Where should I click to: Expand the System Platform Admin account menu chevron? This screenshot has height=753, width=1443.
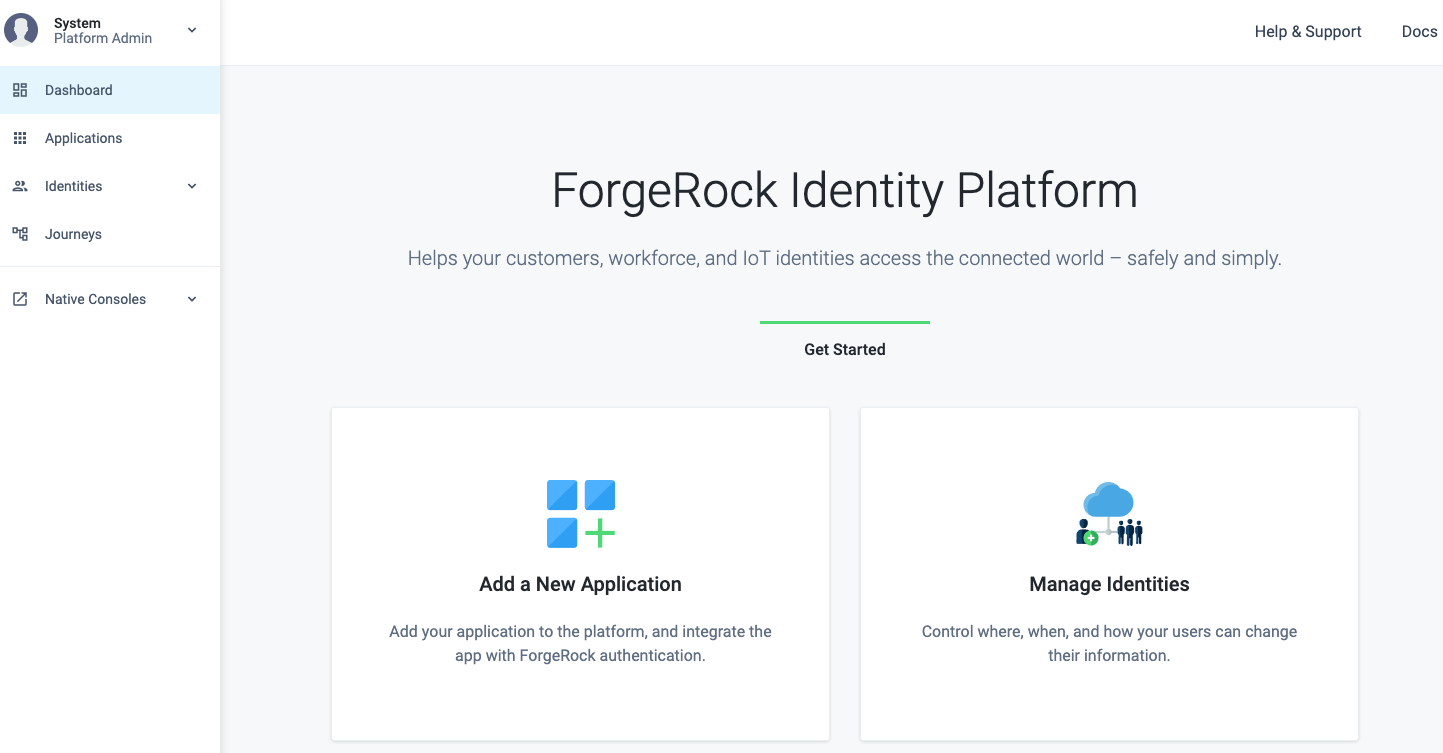click(192, 30)
